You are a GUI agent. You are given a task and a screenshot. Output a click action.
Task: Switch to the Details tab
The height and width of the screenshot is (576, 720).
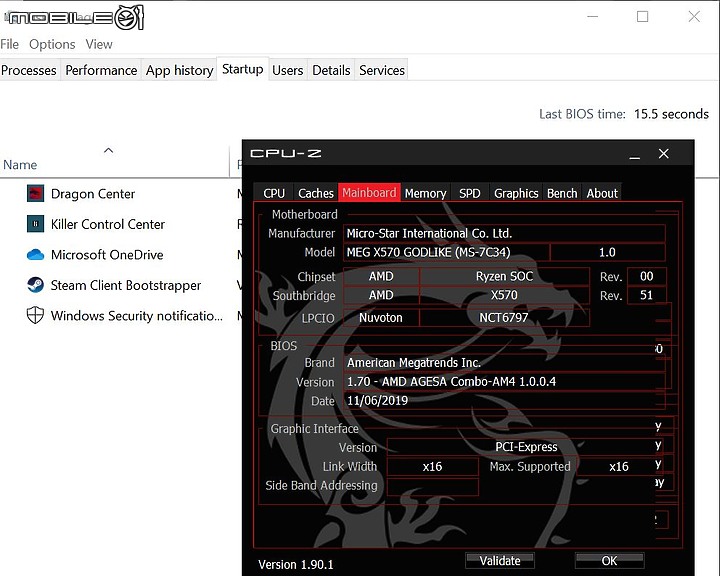tap(331, 70)
